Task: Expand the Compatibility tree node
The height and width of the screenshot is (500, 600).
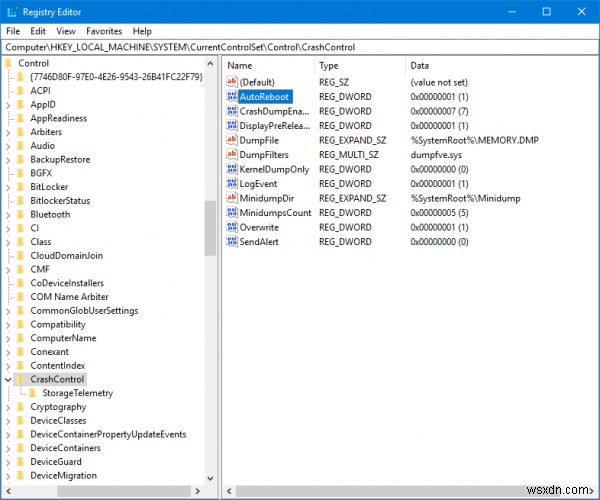Action: (x=8, y=325)
